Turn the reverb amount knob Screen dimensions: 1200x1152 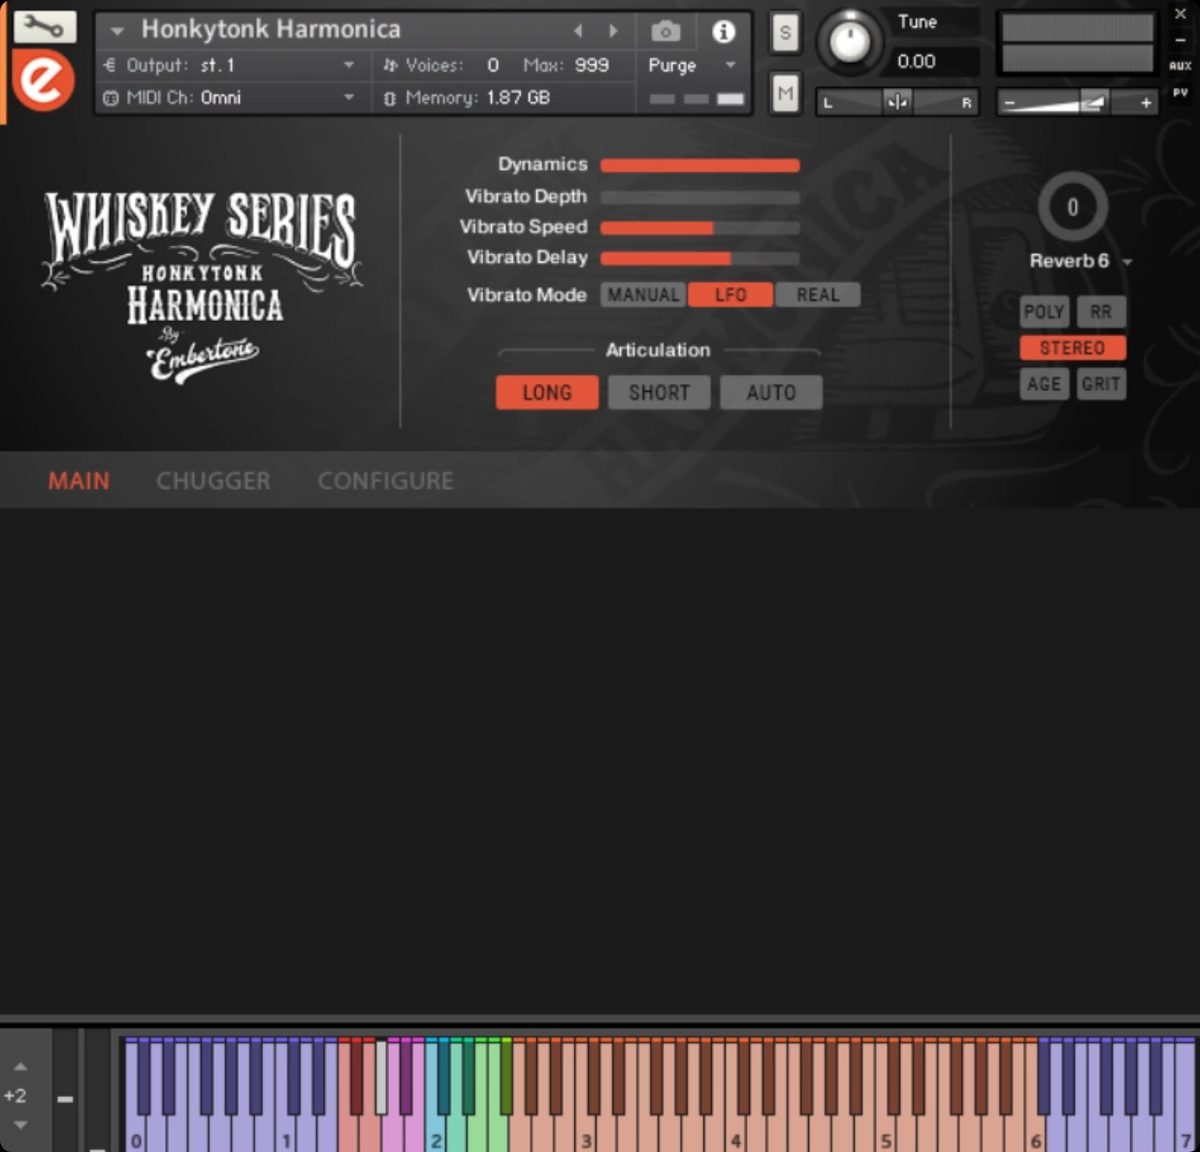(x=1072, y=207)
